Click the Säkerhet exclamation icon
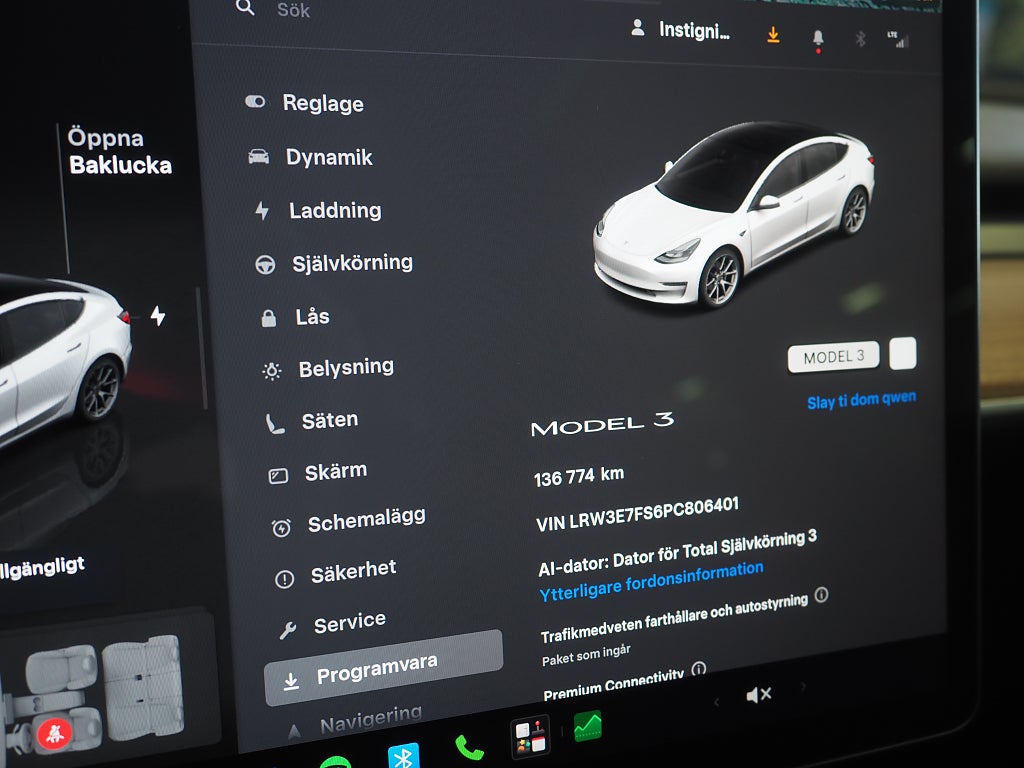This screenshot has height=768, width=1024. coord(285,579)
